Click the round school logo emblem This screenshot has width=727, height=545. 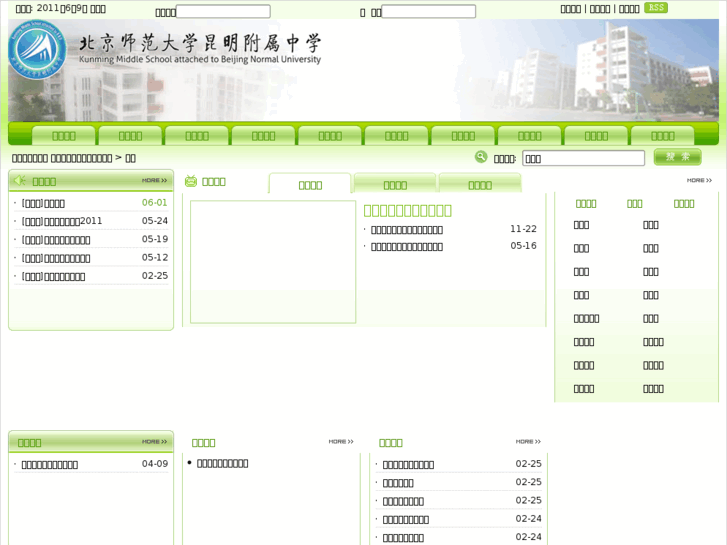(x=37, y=49)
